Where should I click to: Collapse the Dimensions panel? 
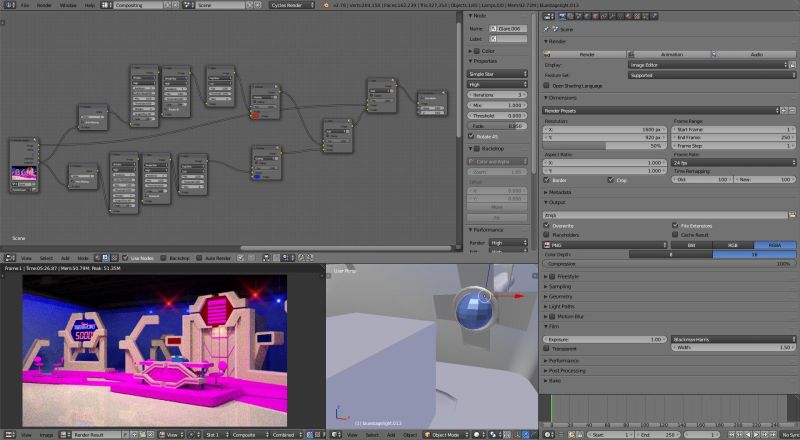(x=560, y=97)
